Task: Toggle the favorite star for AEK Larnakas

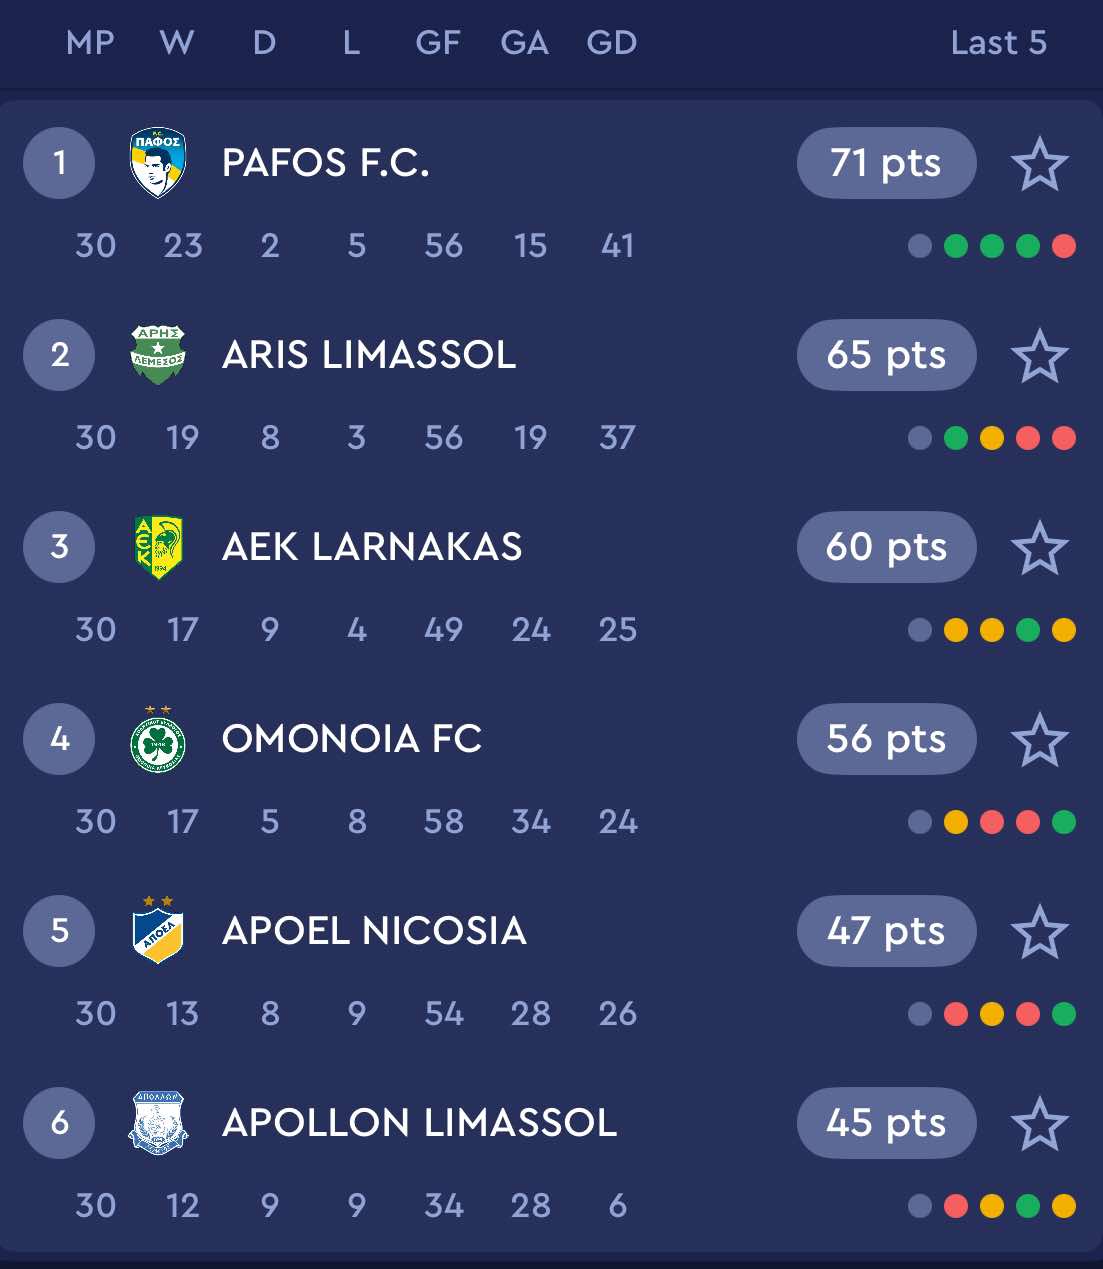Action: pyautogui.click(x=1040, y=548)
